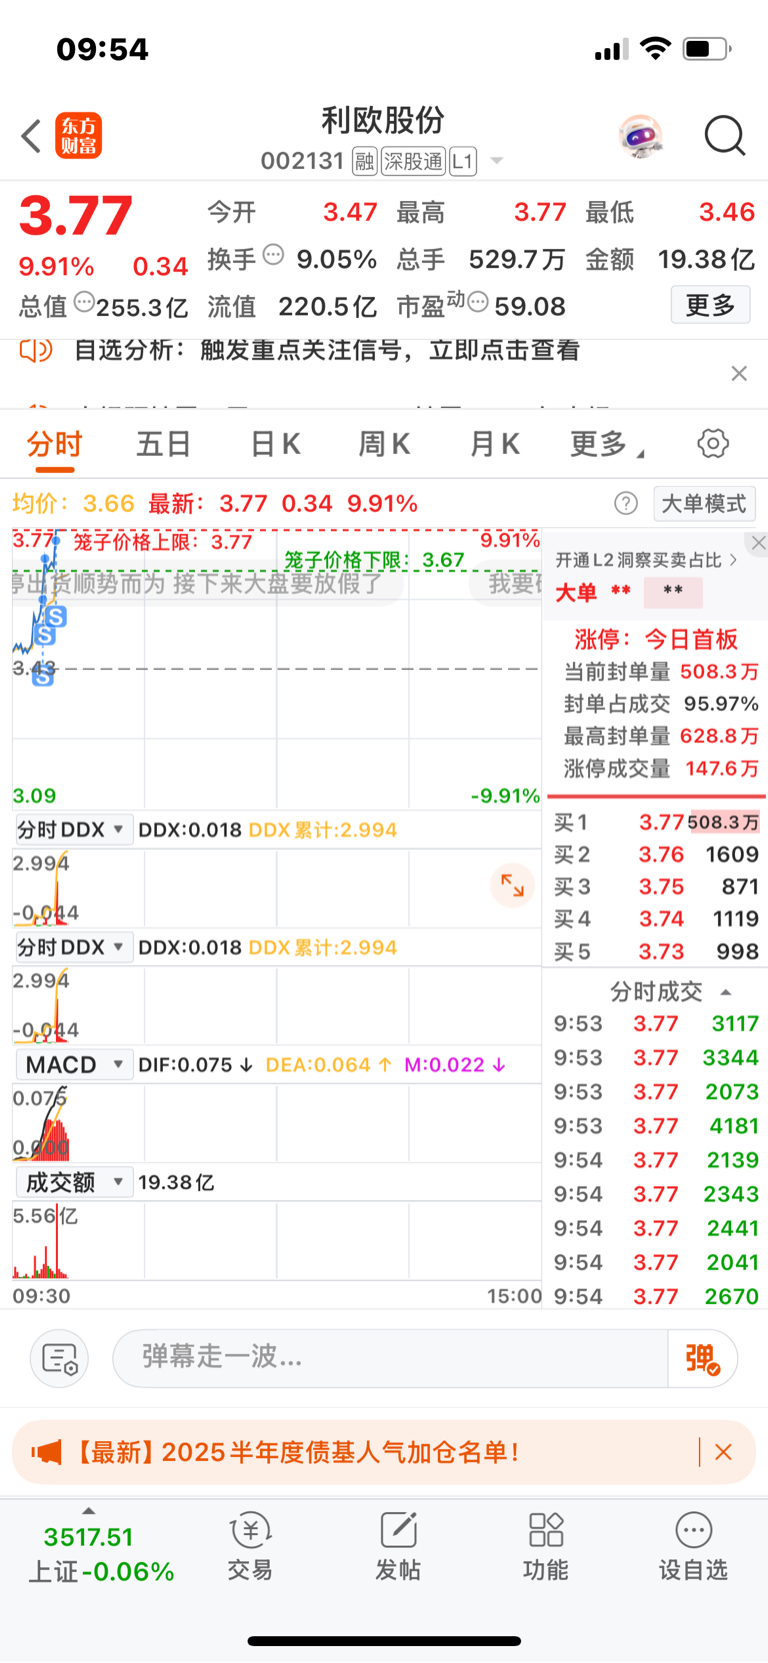The height and width of the screenshot is (1663, 768).
Task: Expand stock title dropdown arrow
Action: (x=496, y=161)
